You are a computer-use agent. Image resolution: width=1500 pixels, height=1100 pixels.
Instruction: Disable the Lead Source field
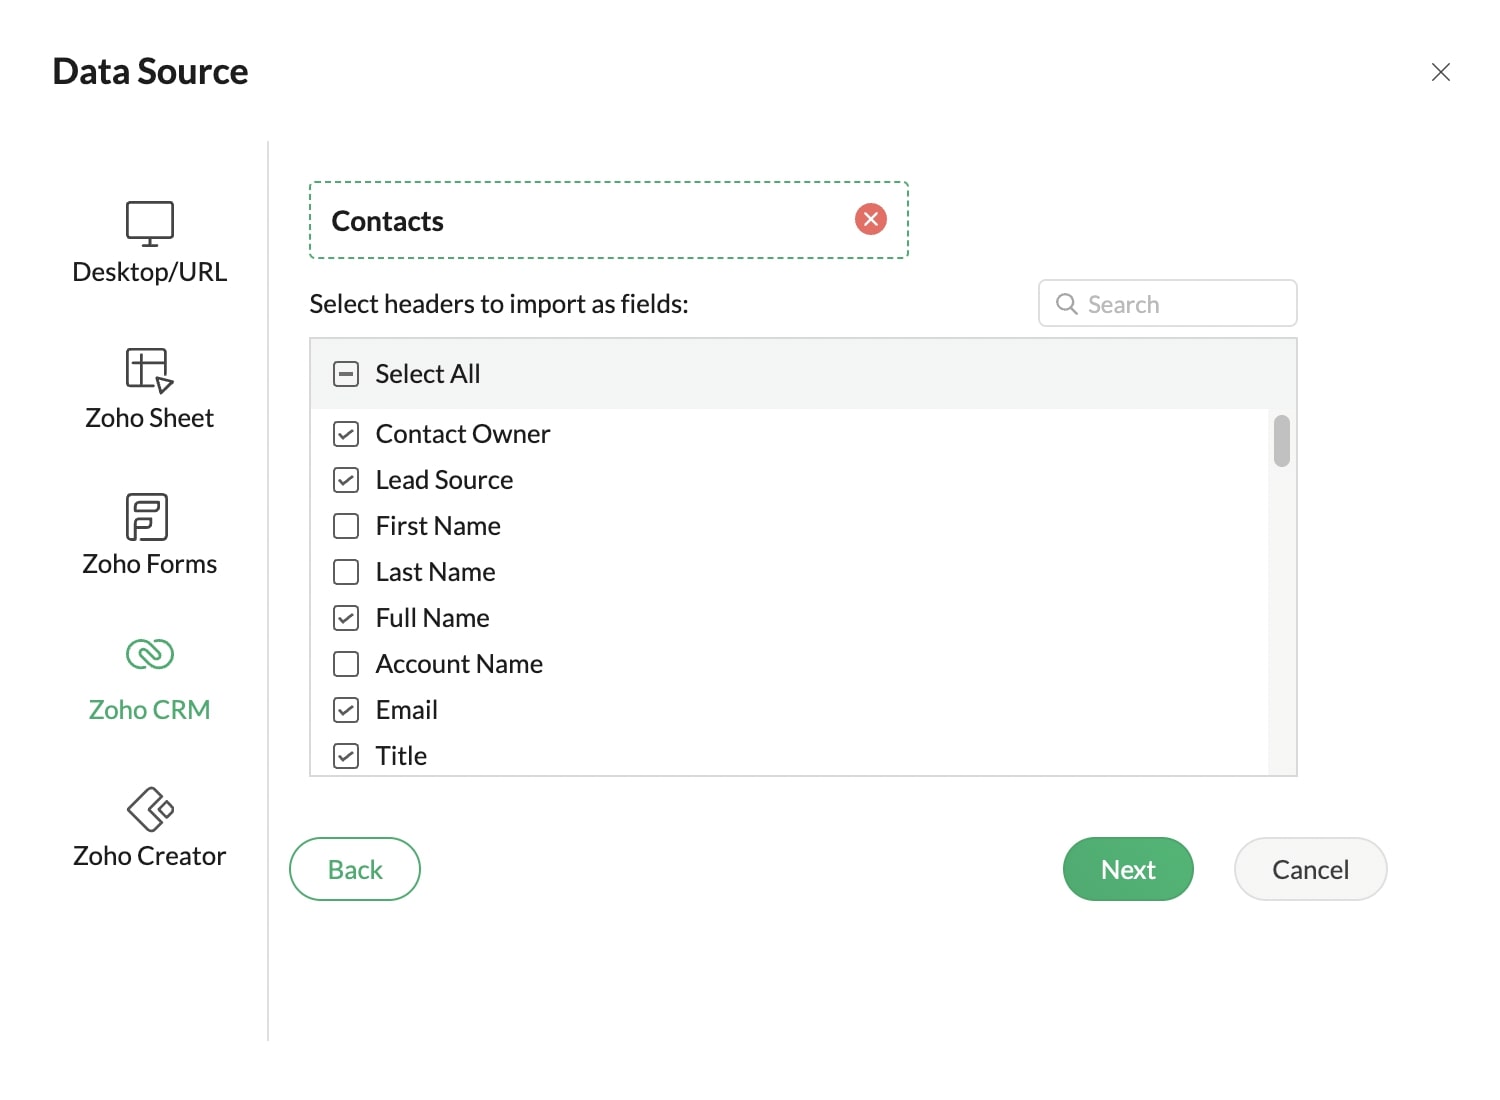(x=345, y=480)
